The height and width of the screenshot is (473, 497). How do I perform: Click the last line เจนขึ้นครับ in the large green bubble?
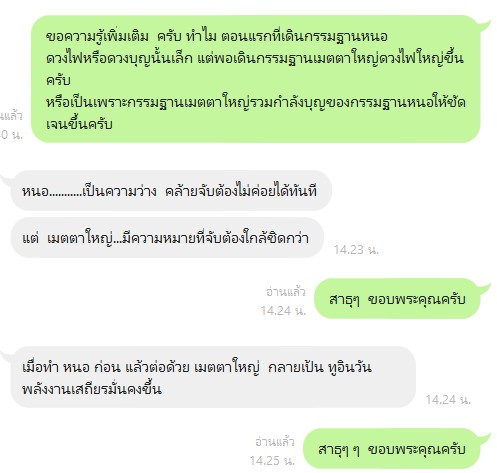79,124
